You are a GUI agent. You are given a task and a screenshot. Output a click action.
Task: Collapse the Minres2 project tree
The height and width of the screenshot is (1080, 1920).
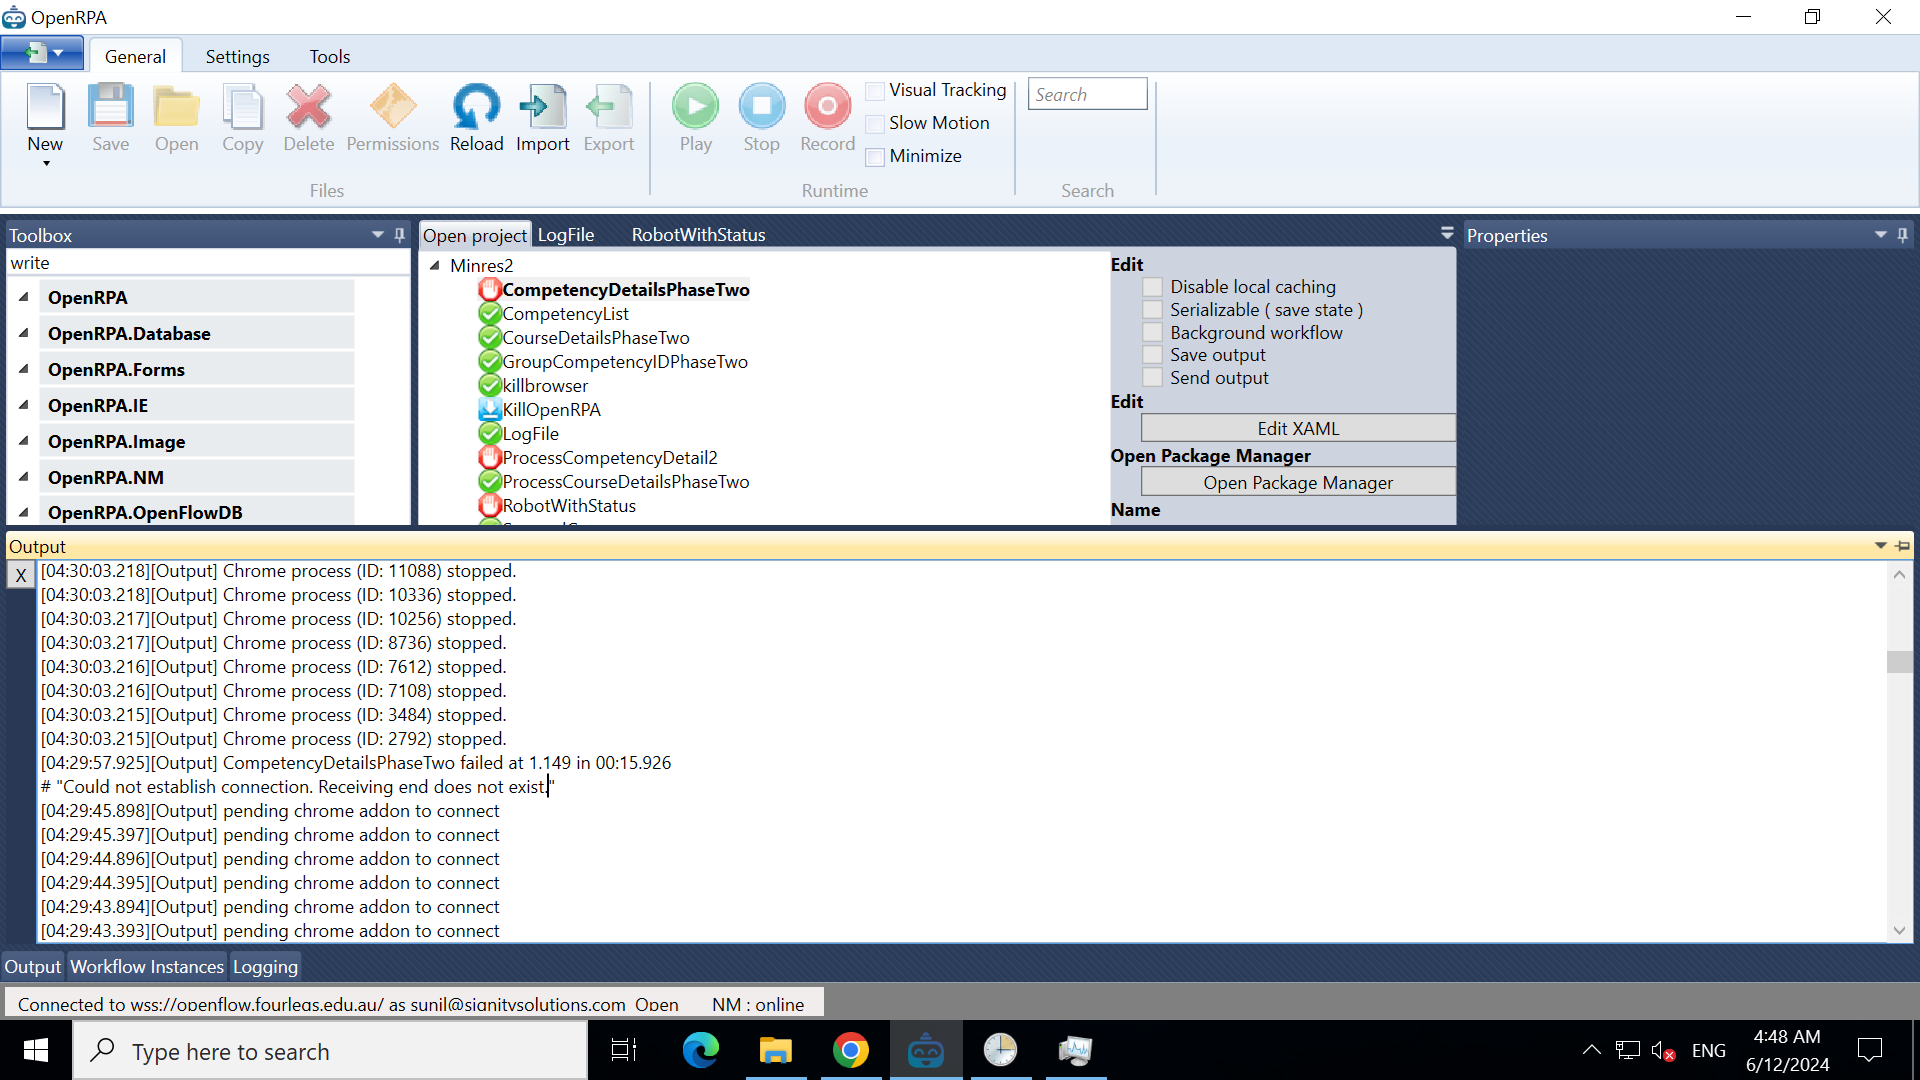pyautogui.click(x=435, y=265)
